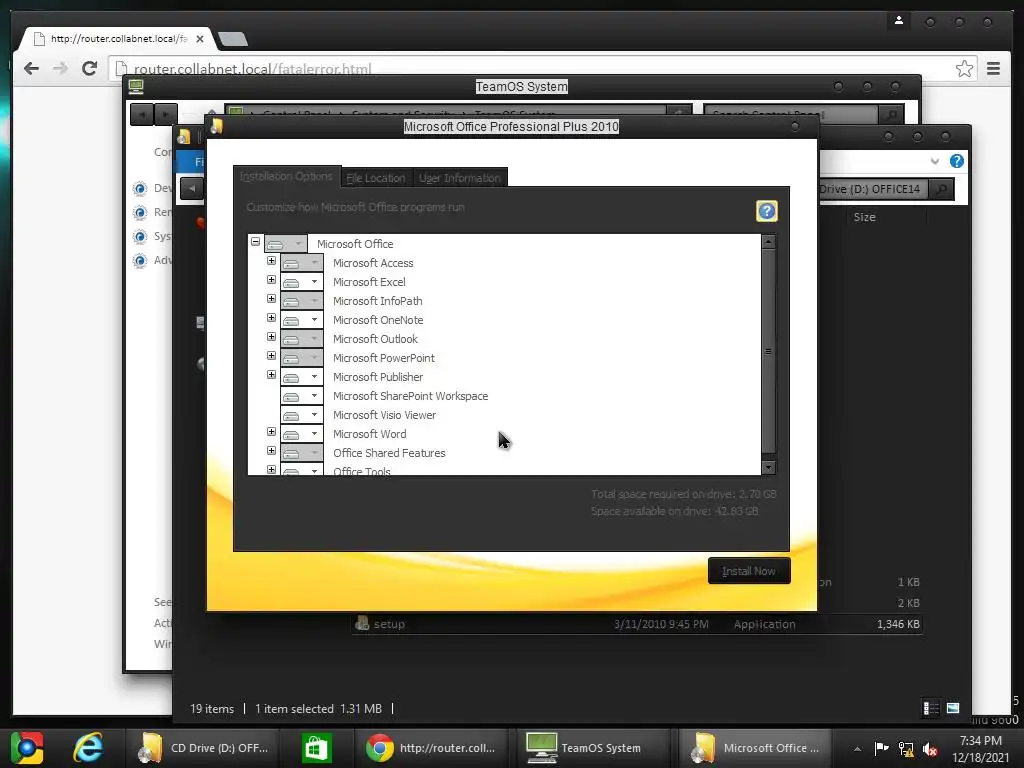Screen dimensions: 1024x768
Task: Expand the Microsoft Publisher node
Action: 271,374
